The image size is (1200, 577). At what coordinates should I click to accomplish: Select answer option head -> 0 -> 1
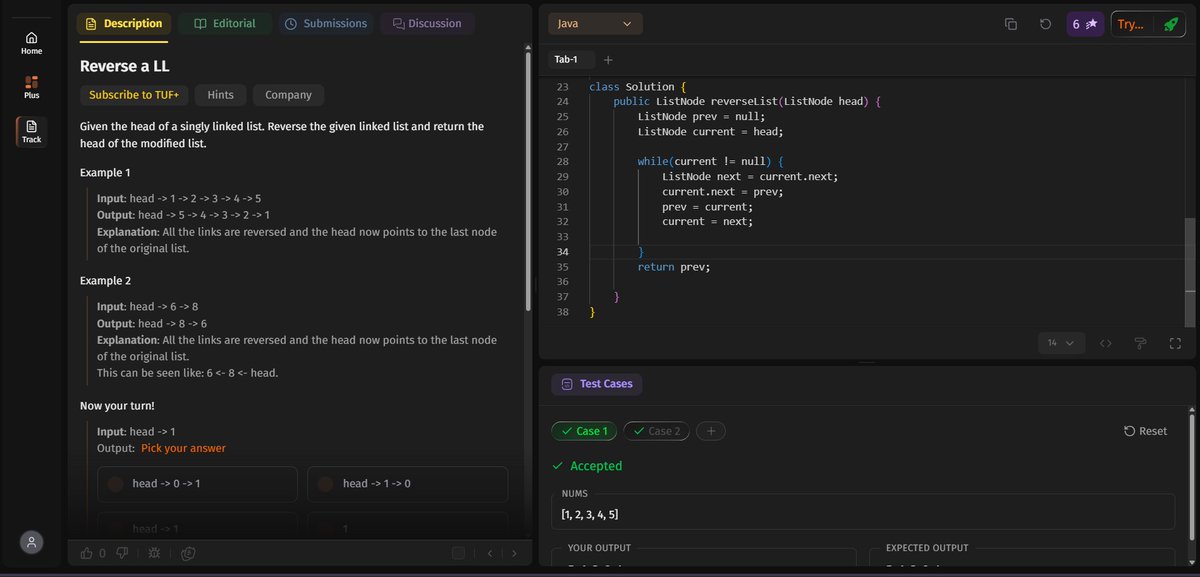197,484
